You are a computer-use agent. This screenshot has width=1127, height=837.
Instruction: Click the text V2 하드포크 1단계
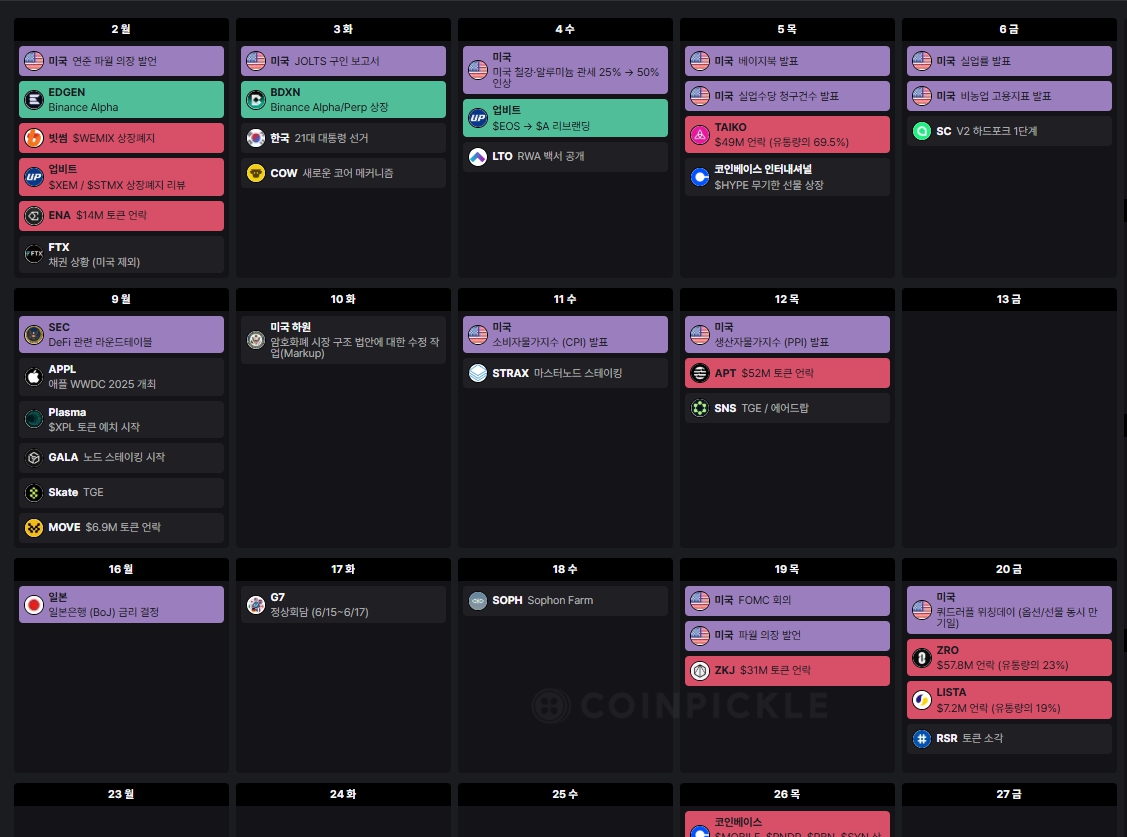pos(996,131)
